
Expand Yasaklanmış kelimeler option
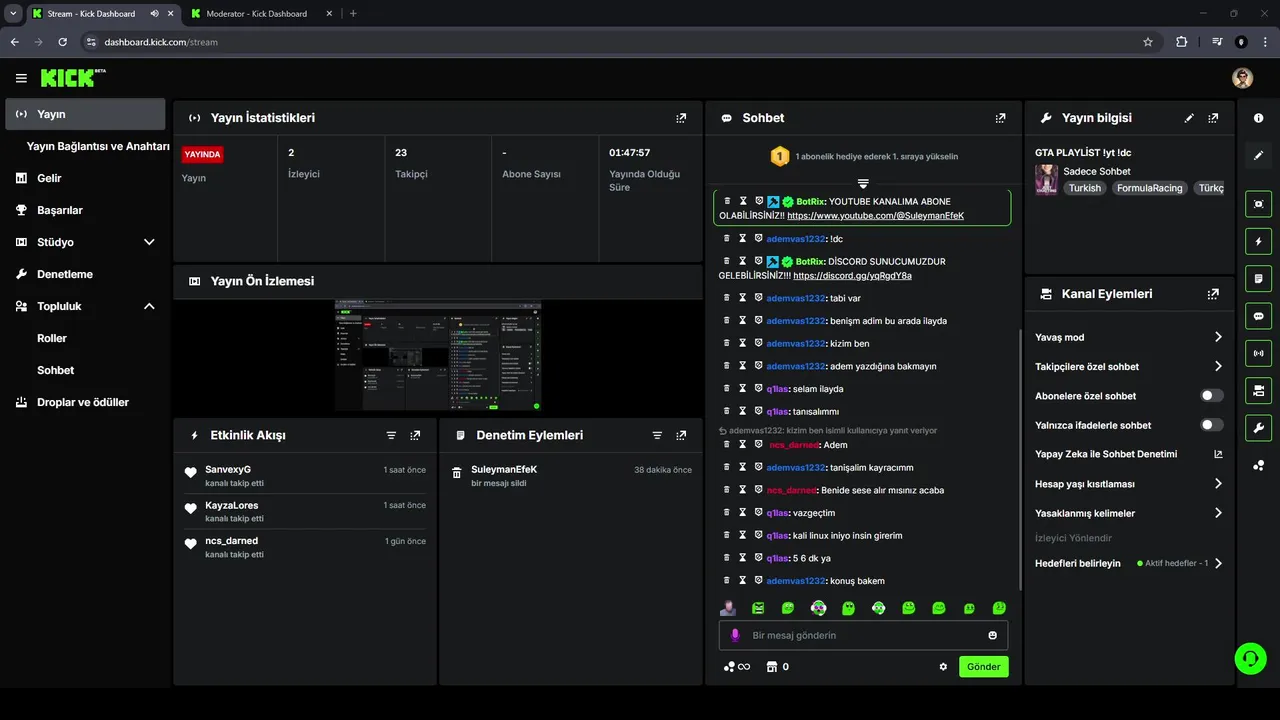tap(1218, 513)
